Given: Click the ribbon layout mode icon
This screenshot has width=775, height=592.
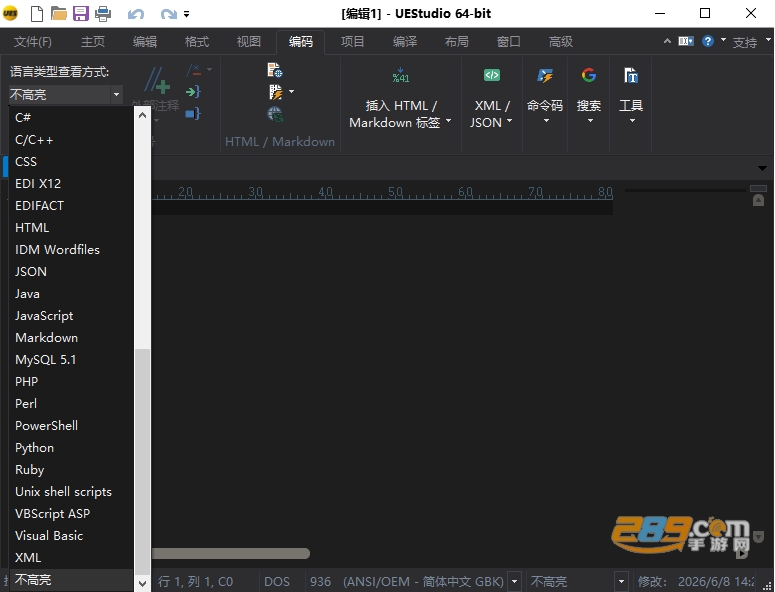Looking at the screenshot, I should point(686,41).
